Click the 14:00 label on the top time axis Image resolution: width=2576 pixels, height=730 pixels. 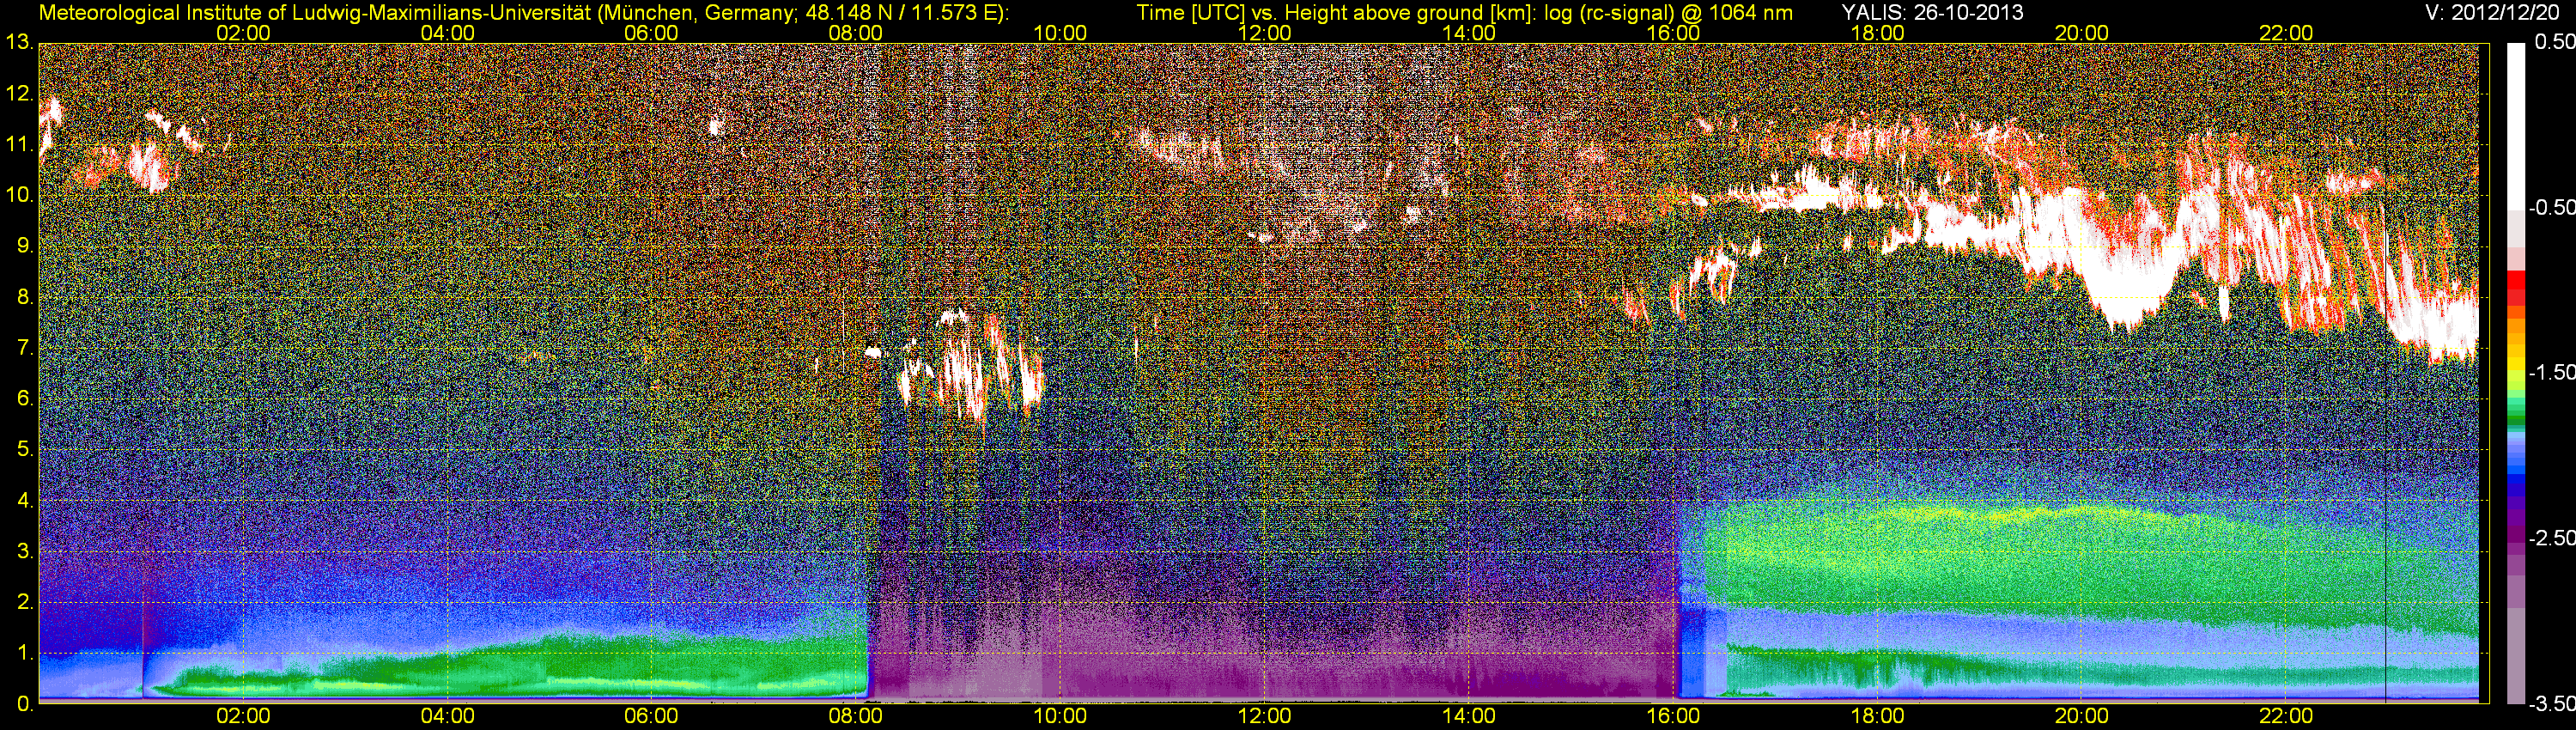(1469, 33)
